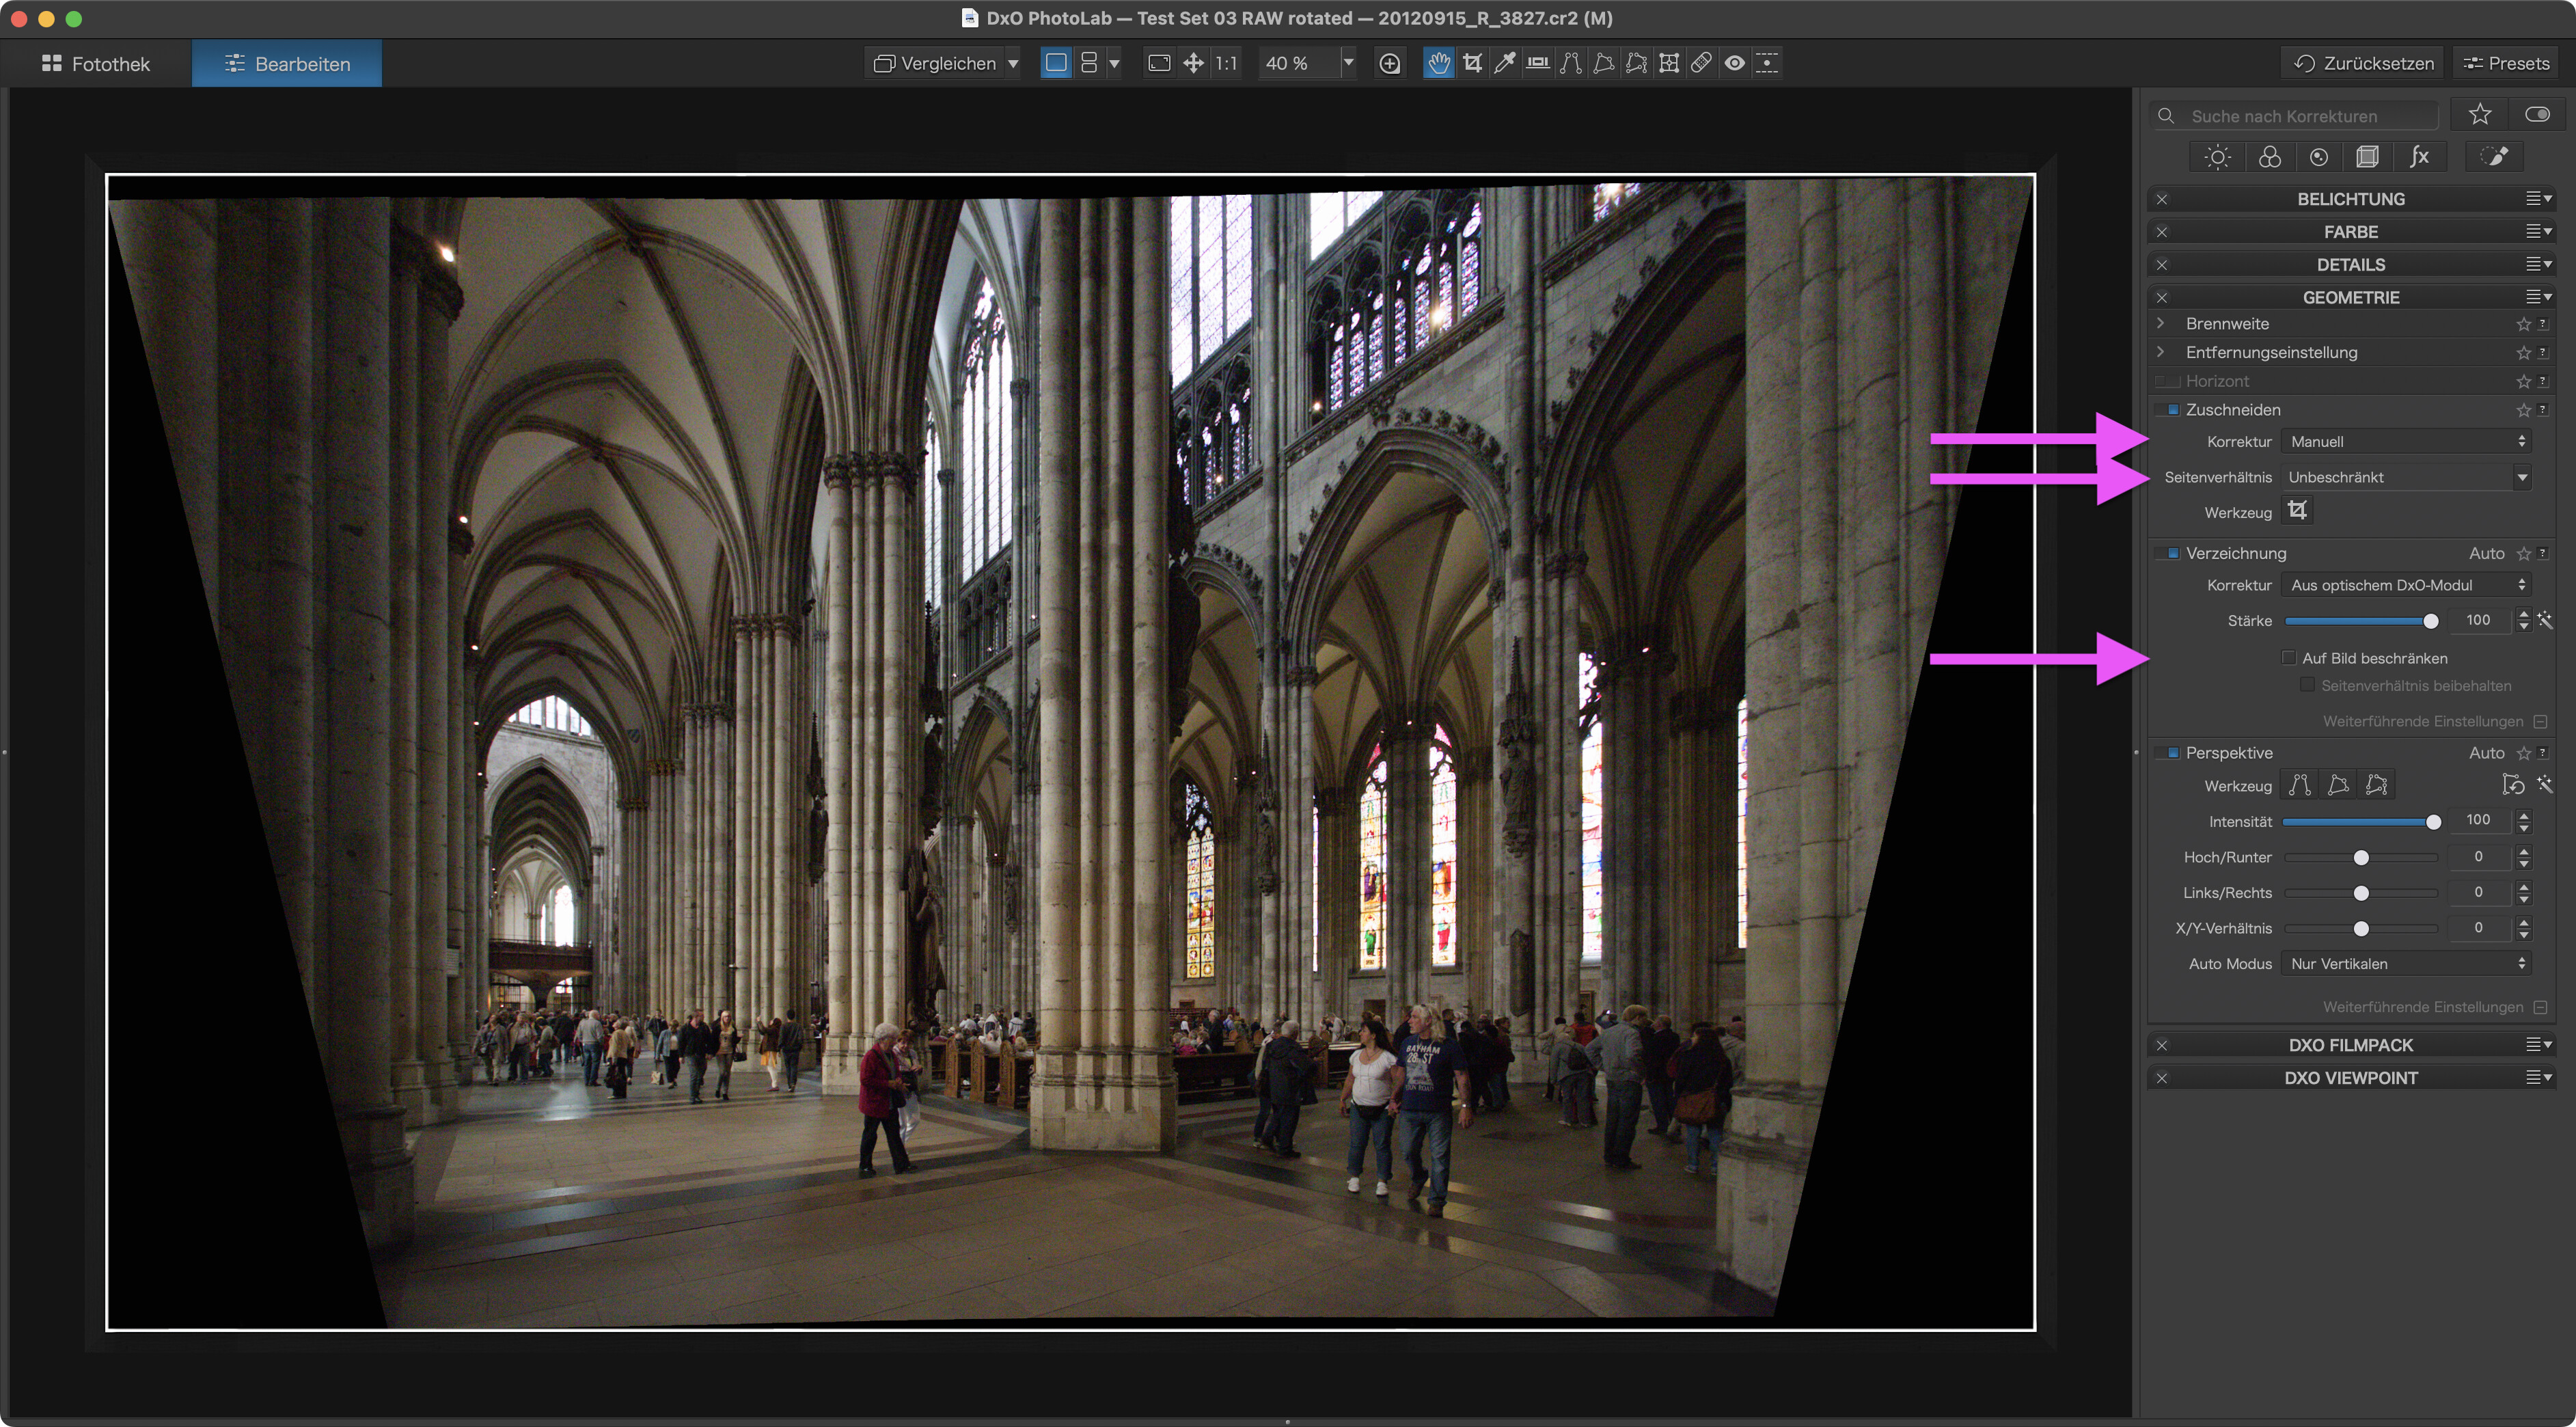Switch to the Fotothek tab

click(x=96, y=64)
